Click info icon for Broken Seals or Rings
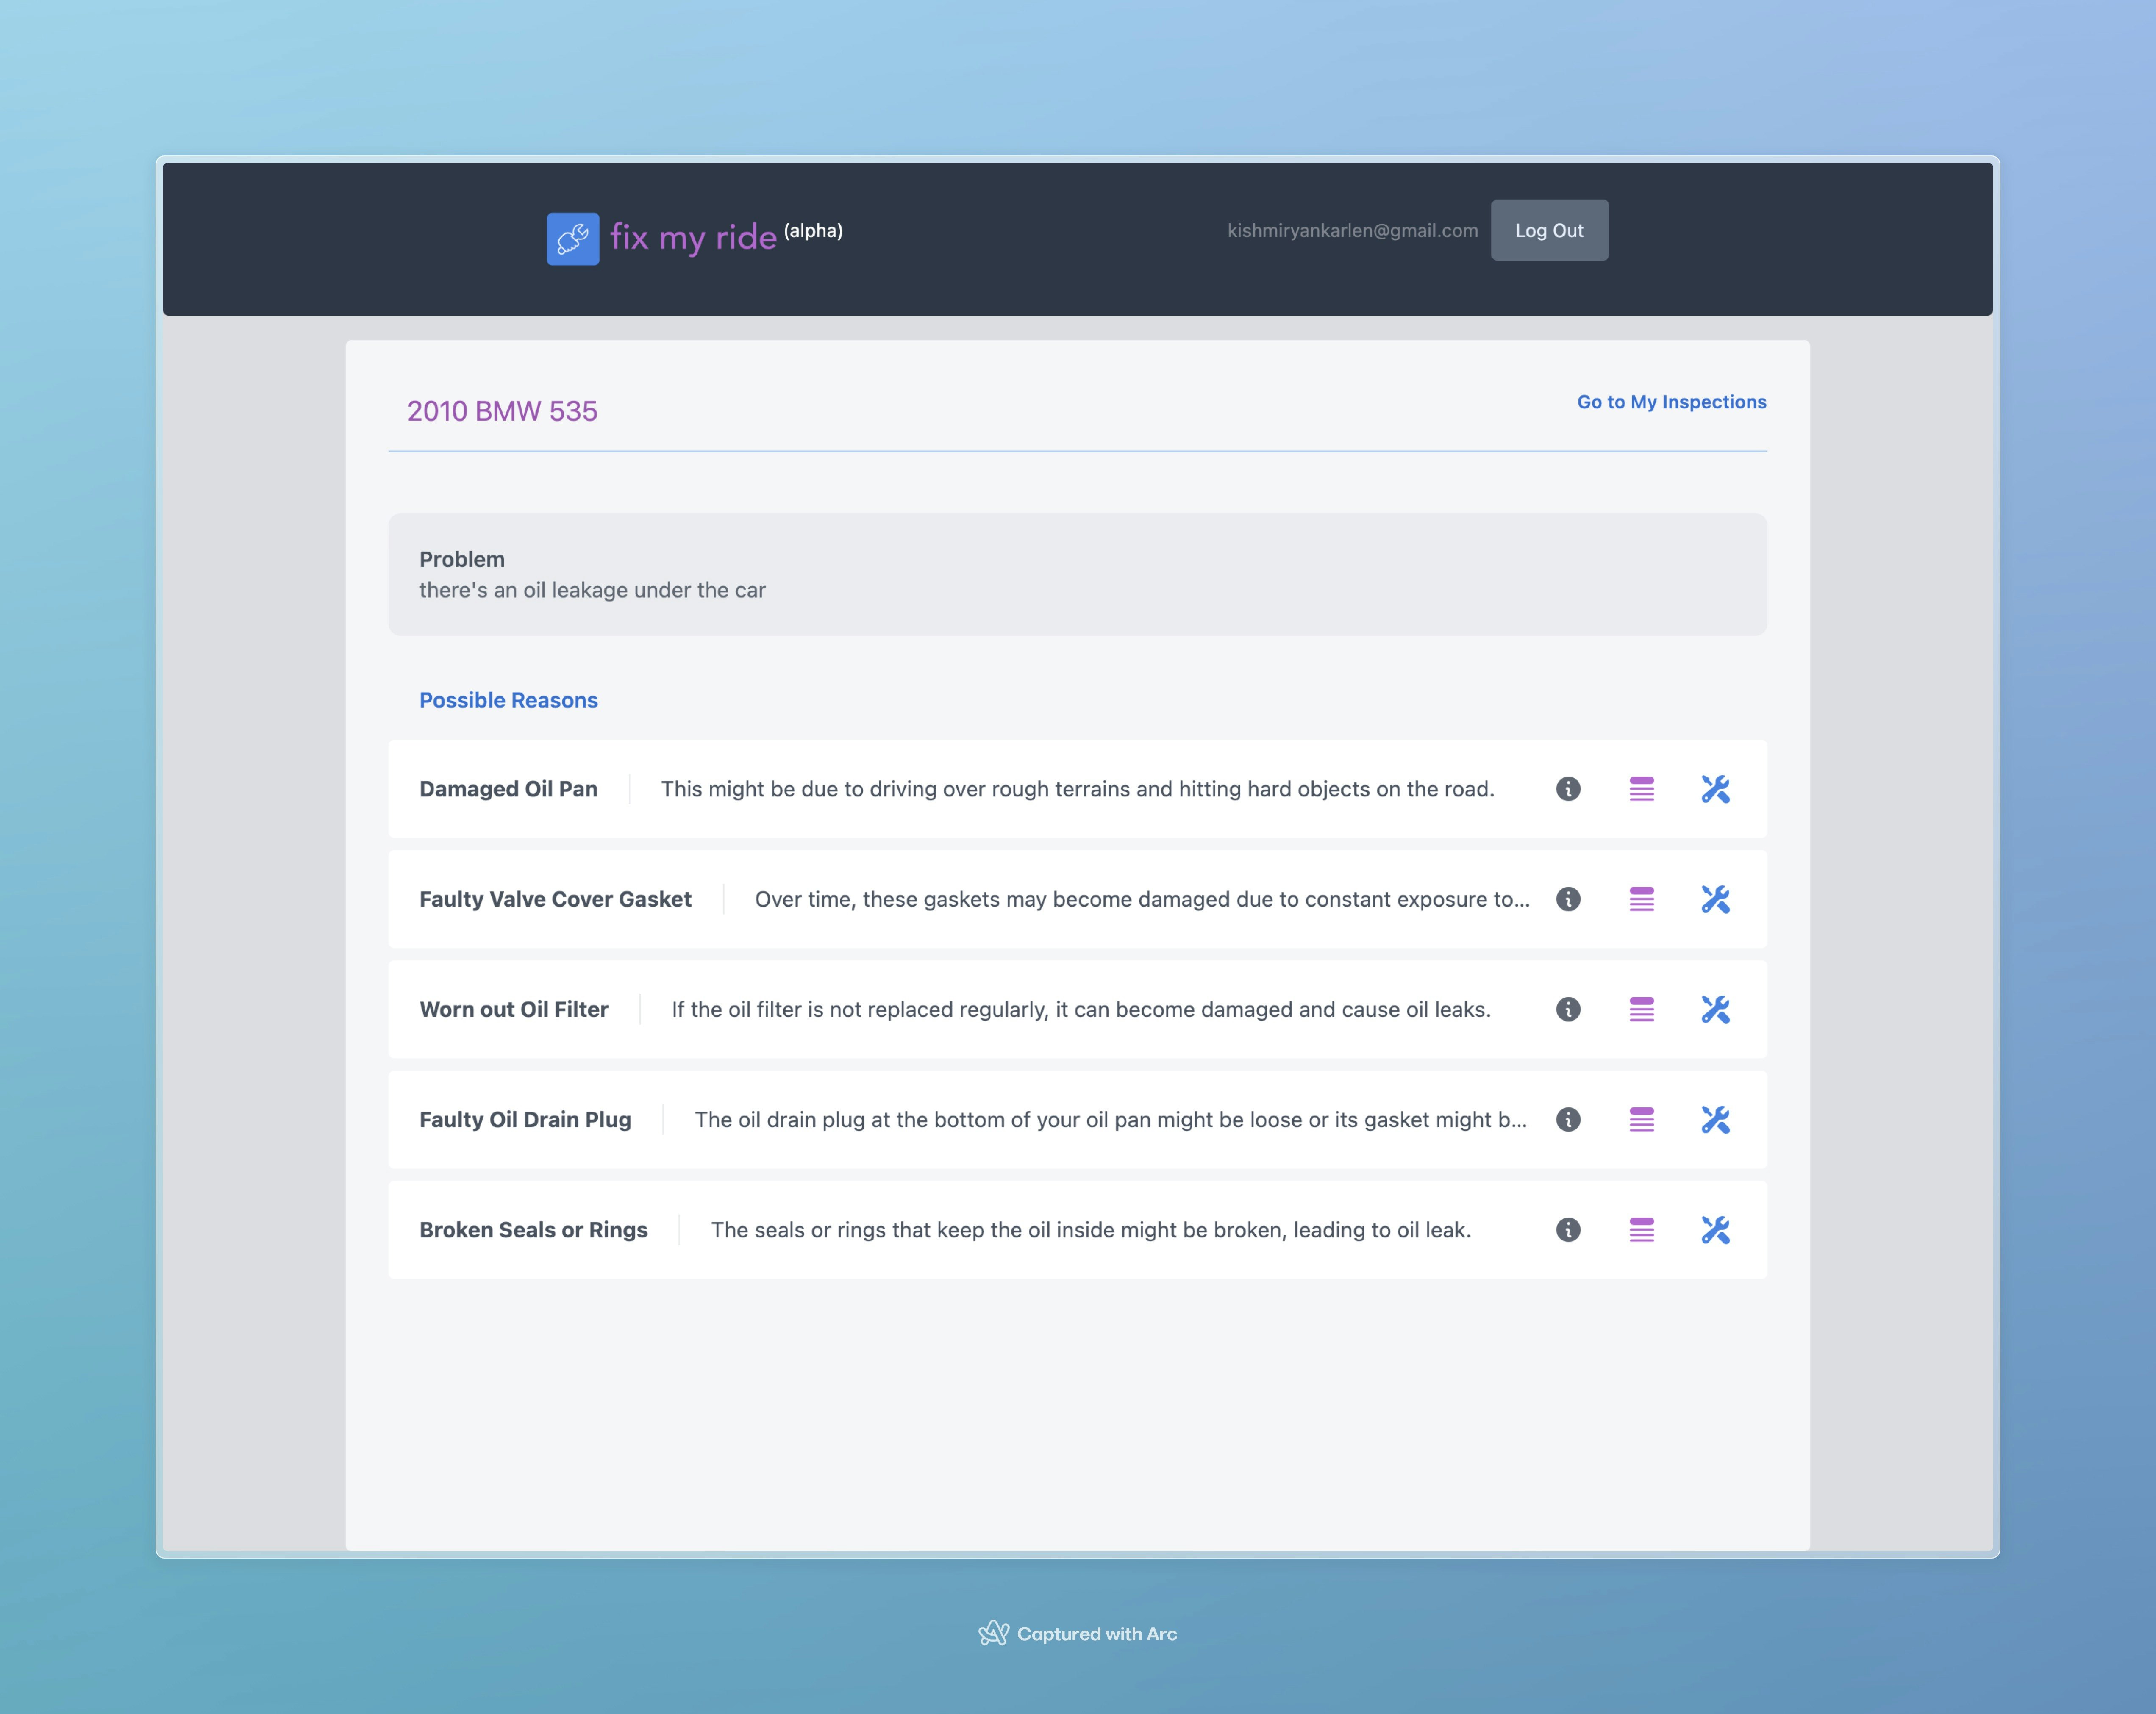Image resolution: width=2156 pixels, height=1714 pixels. coord(1568,1229)
